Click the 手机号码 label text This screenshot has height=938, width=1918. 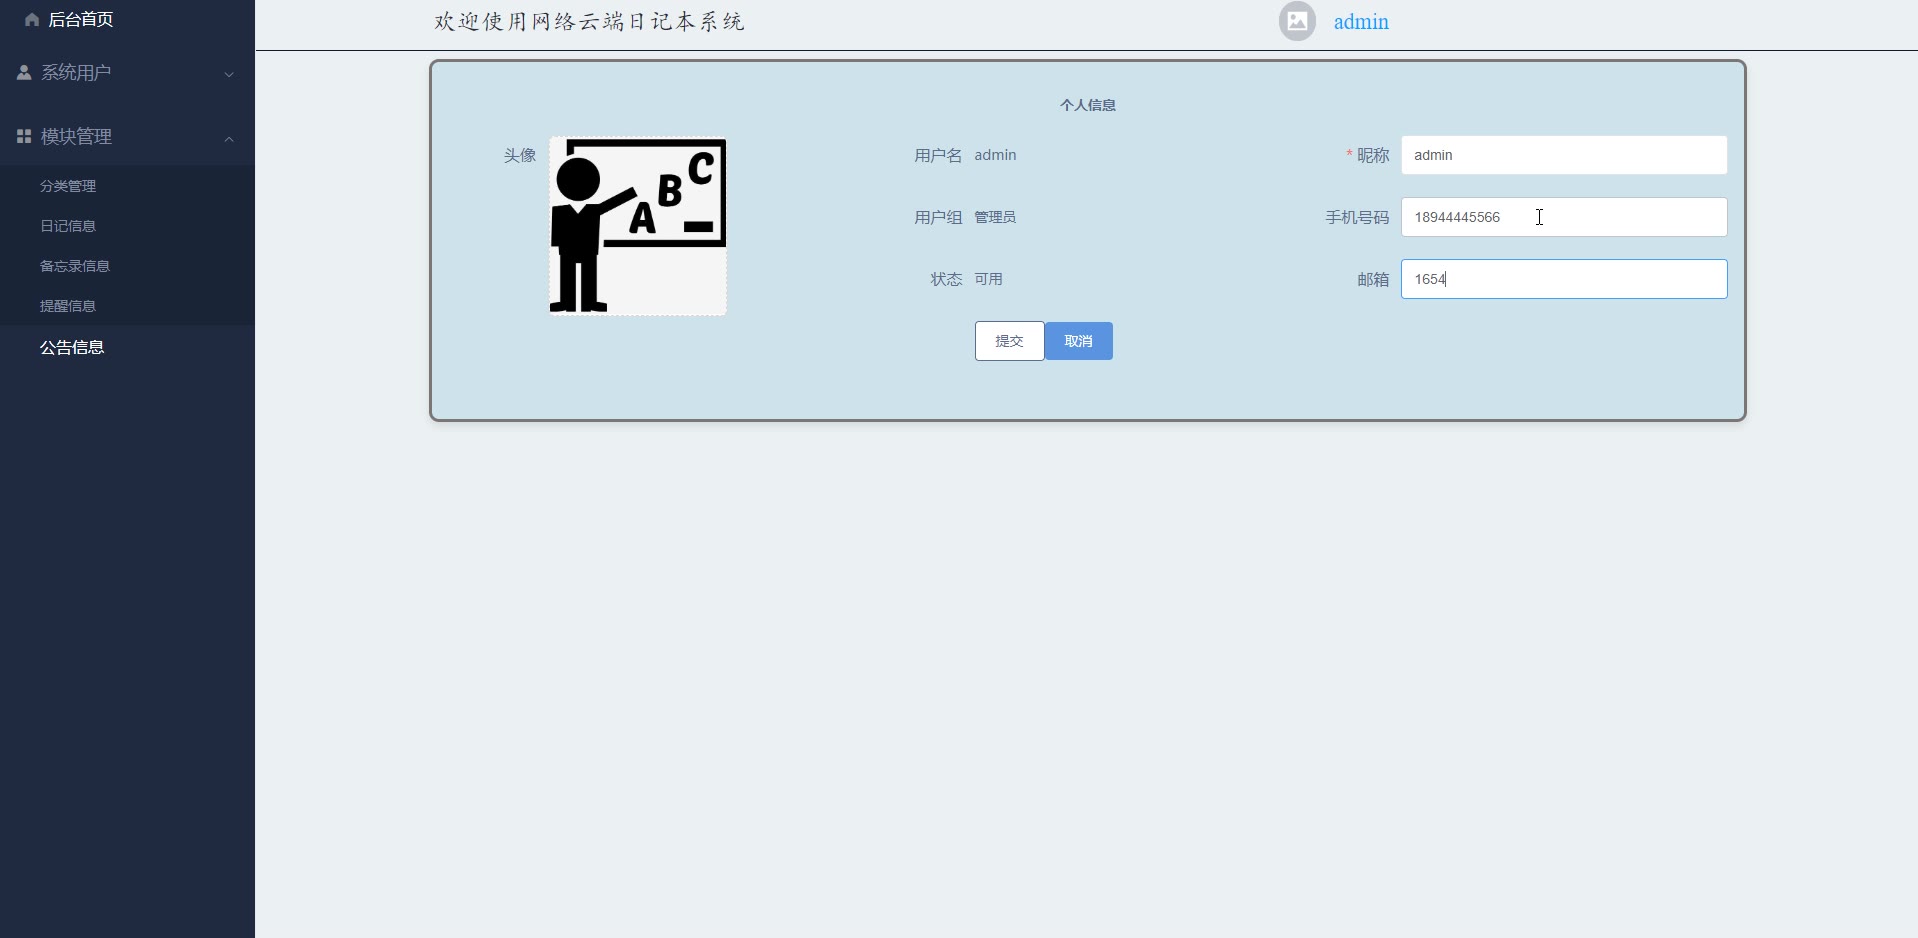1357,217
